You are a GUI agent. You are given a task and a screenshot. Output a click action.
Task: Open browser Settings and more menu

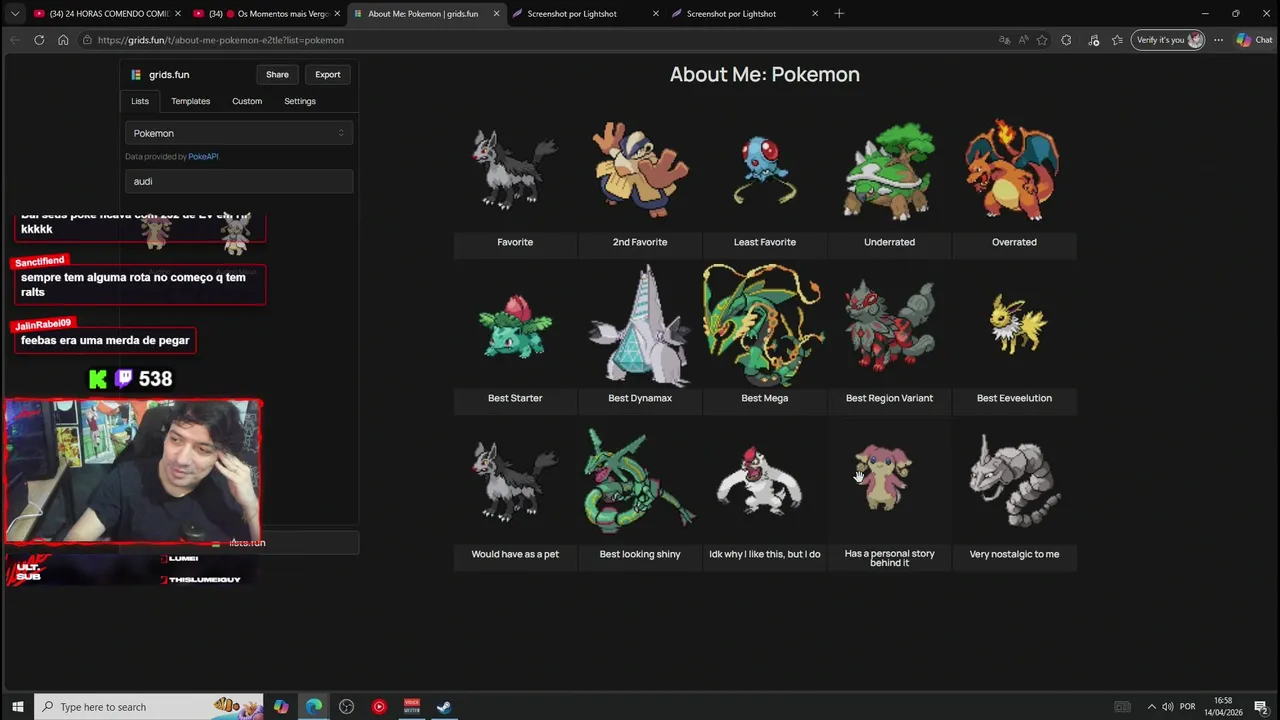click(x=1218, y=40)
